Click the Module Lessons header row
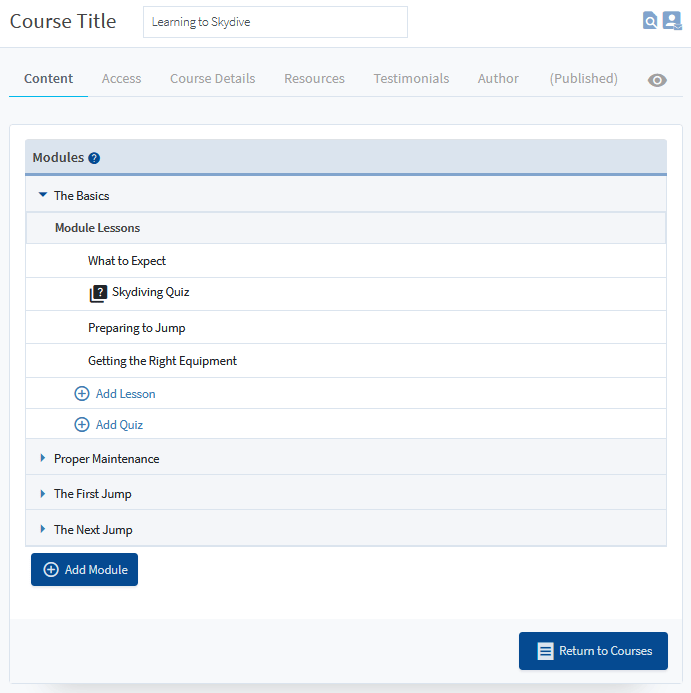Viewport: 691px width, 693px height. pos(346,228)
